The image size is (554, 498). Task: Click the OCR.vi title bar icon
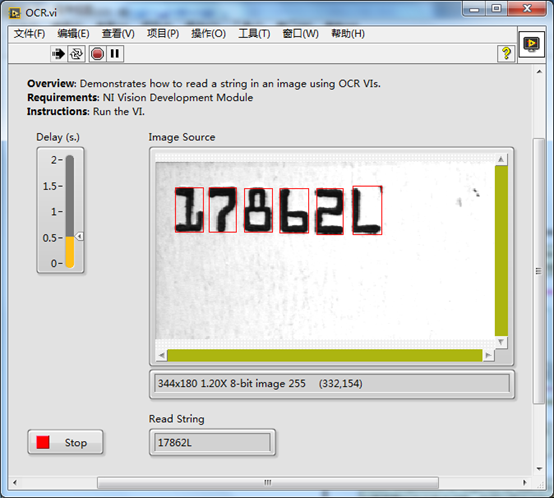[x=14, y=13]
